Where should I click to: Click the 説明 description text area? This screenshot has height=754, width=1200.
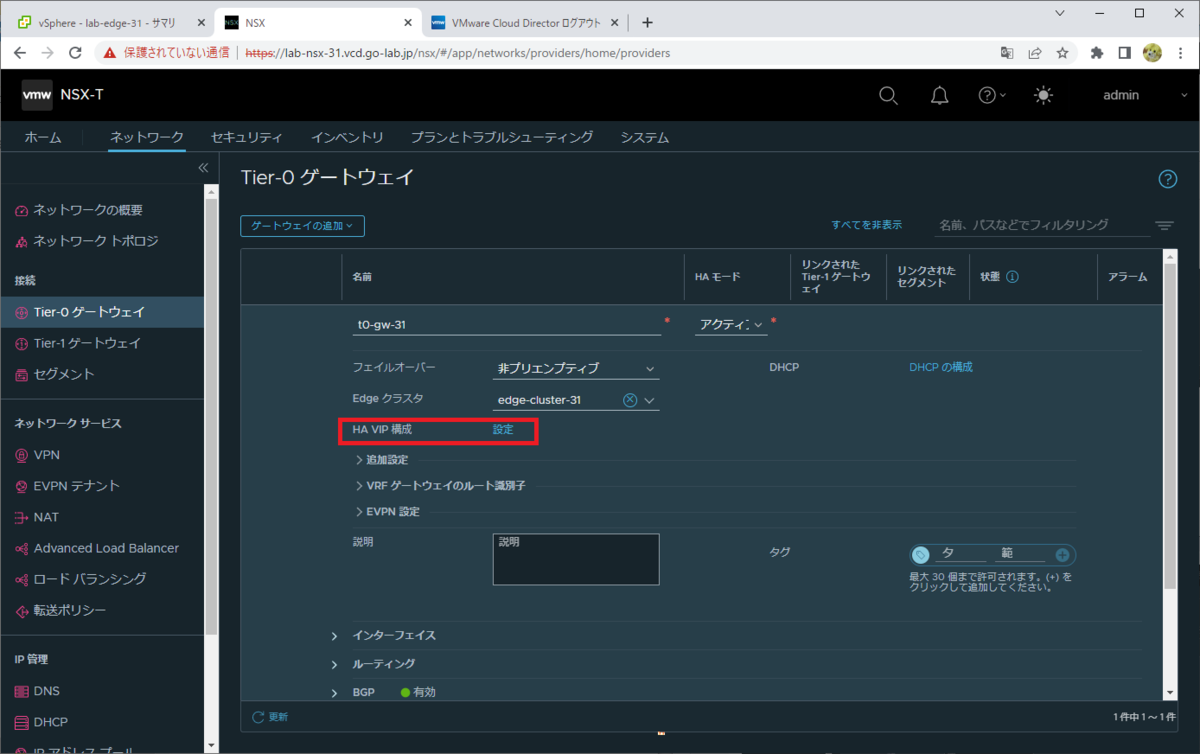[576, 559]
